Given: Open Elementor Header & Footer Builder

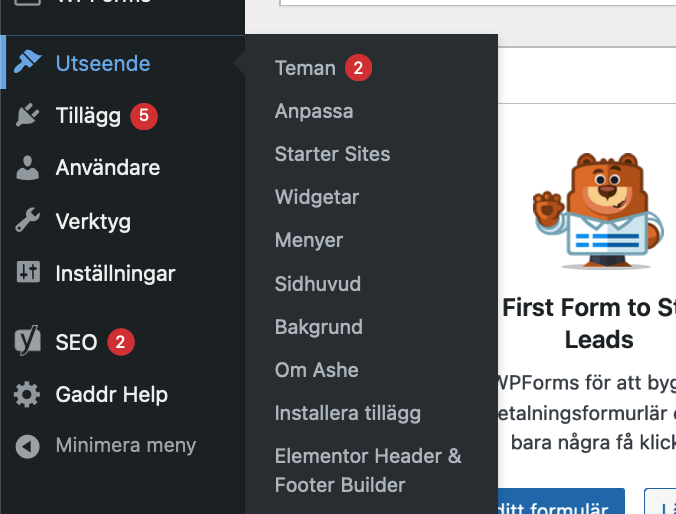Looking at the screenshot, I should coord(368,471).
